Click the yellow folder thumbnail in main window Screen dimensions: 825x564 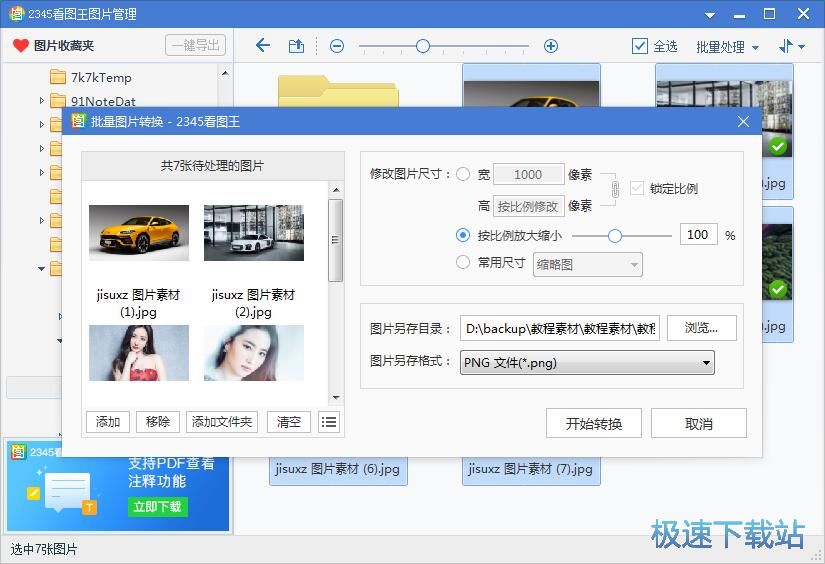pos(338,90)
